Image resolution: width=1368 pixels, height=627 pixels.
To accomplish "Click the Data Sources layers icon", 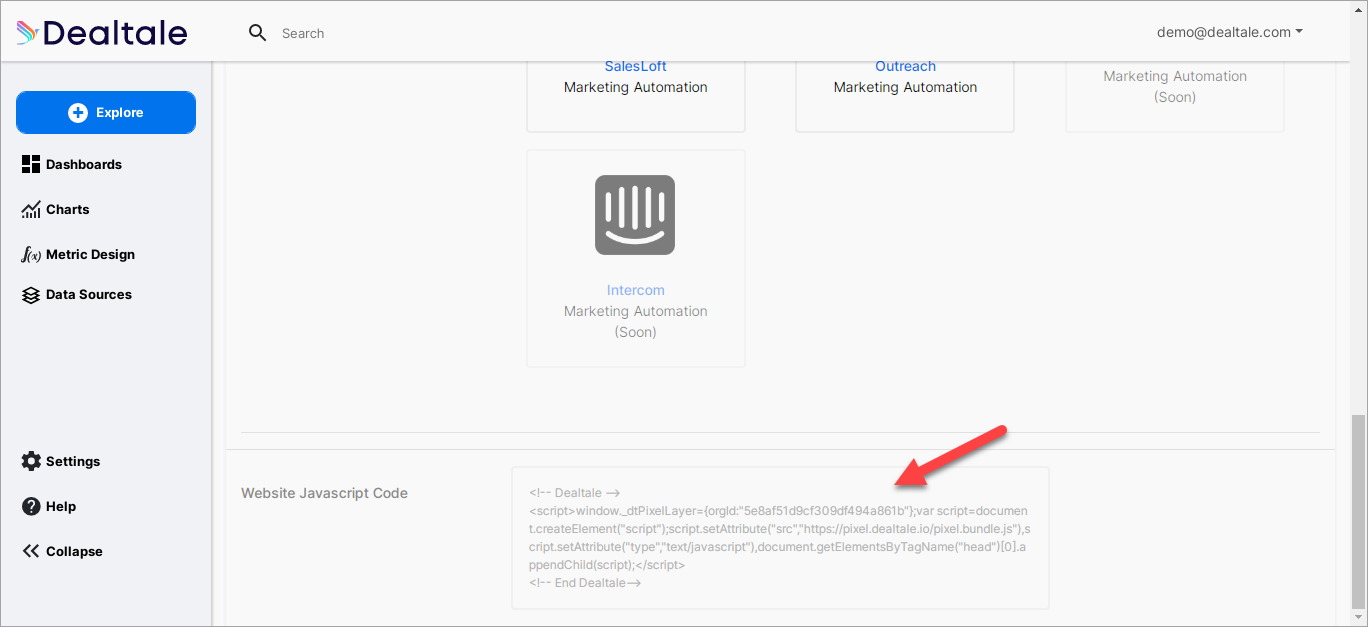I will point(31,295).
